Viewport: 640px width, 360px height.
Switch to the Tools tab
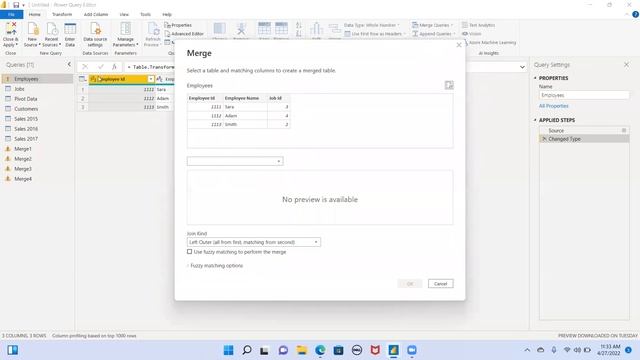coord(145,14)
